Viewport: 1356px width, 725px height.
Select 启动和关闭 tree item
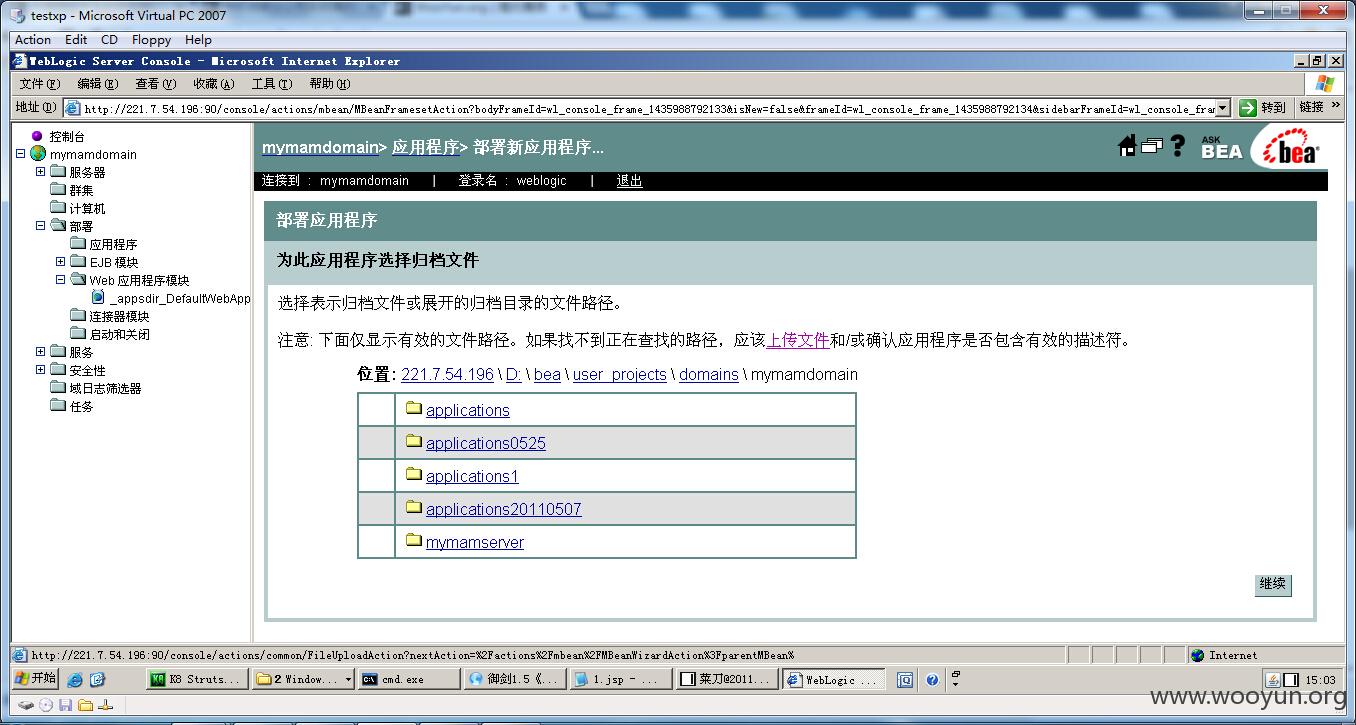coord(119,334)
